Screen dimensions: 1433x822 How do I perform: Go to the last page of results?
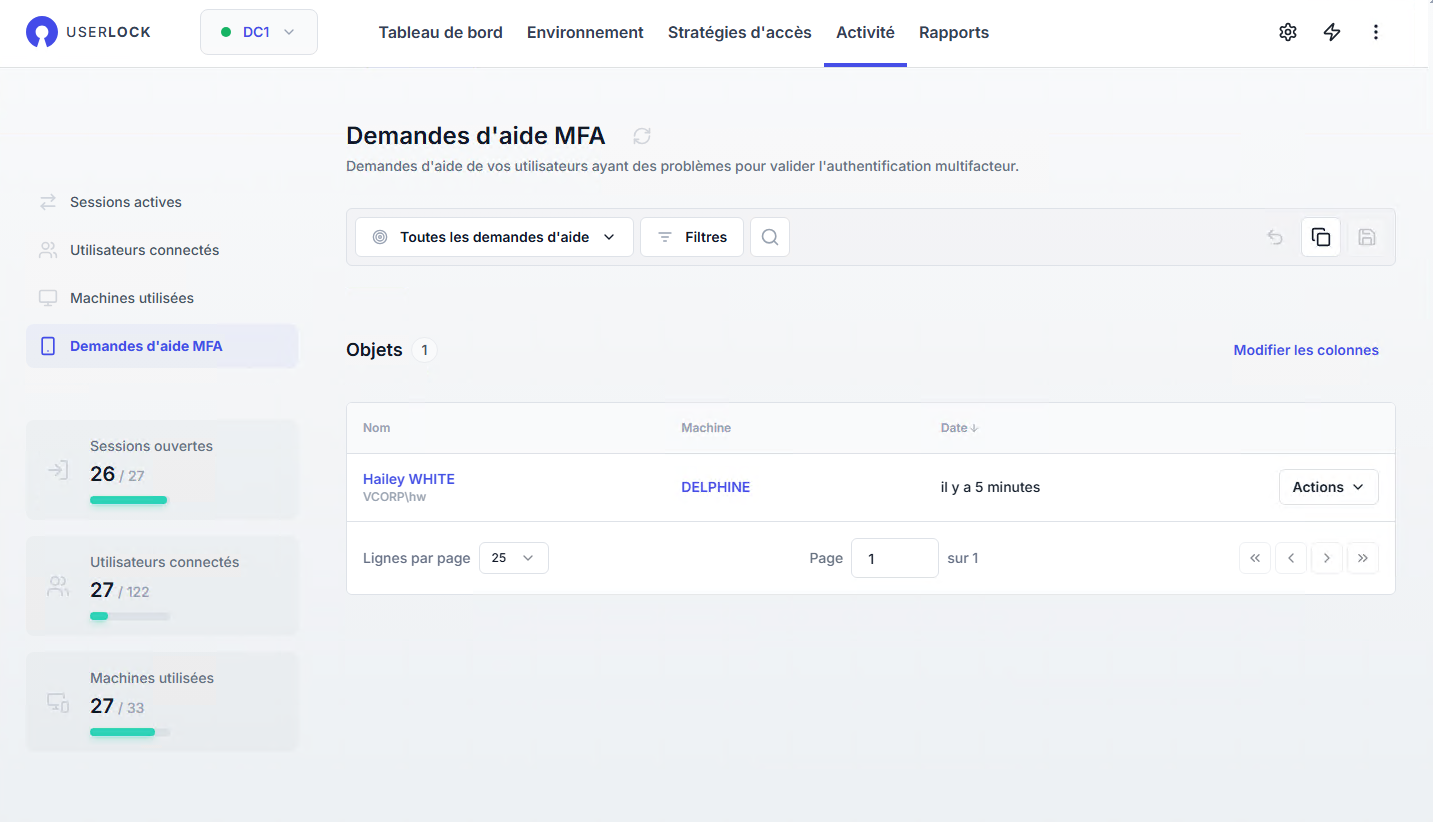click(1363, 558)
